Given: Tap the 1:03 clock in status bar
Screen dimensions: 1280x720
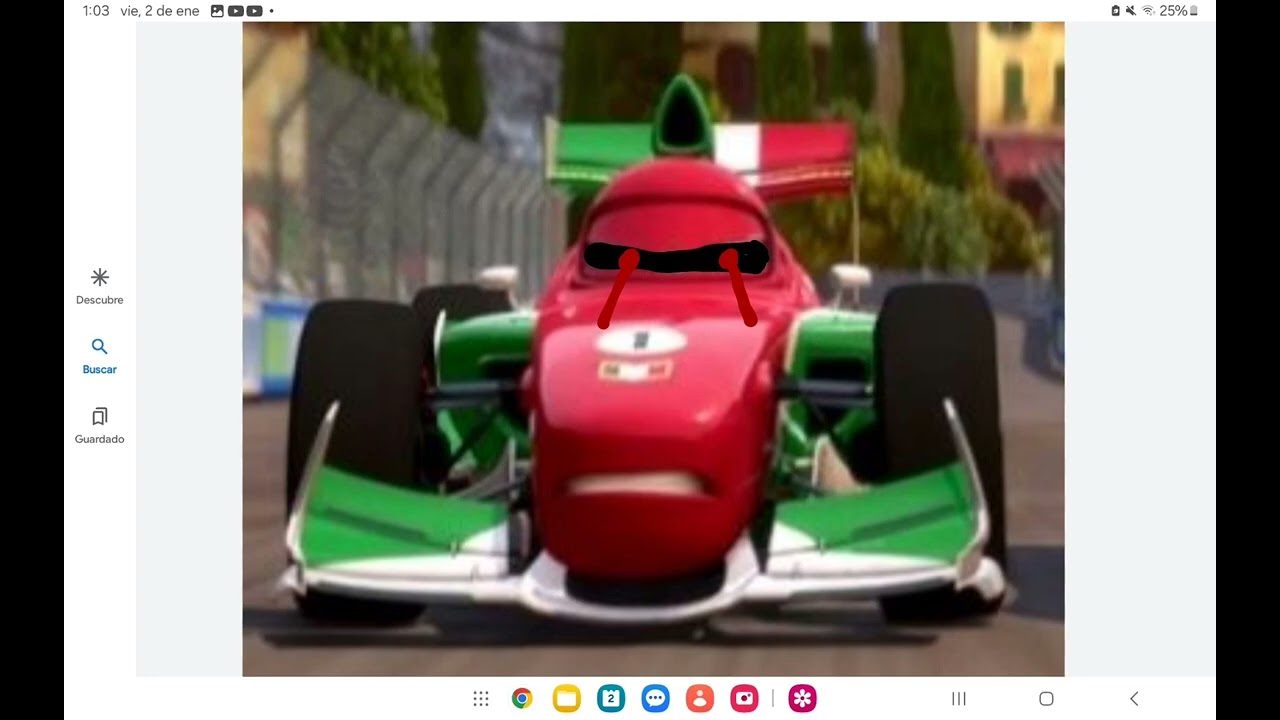Looking at the screenshot, I should 96,11.
